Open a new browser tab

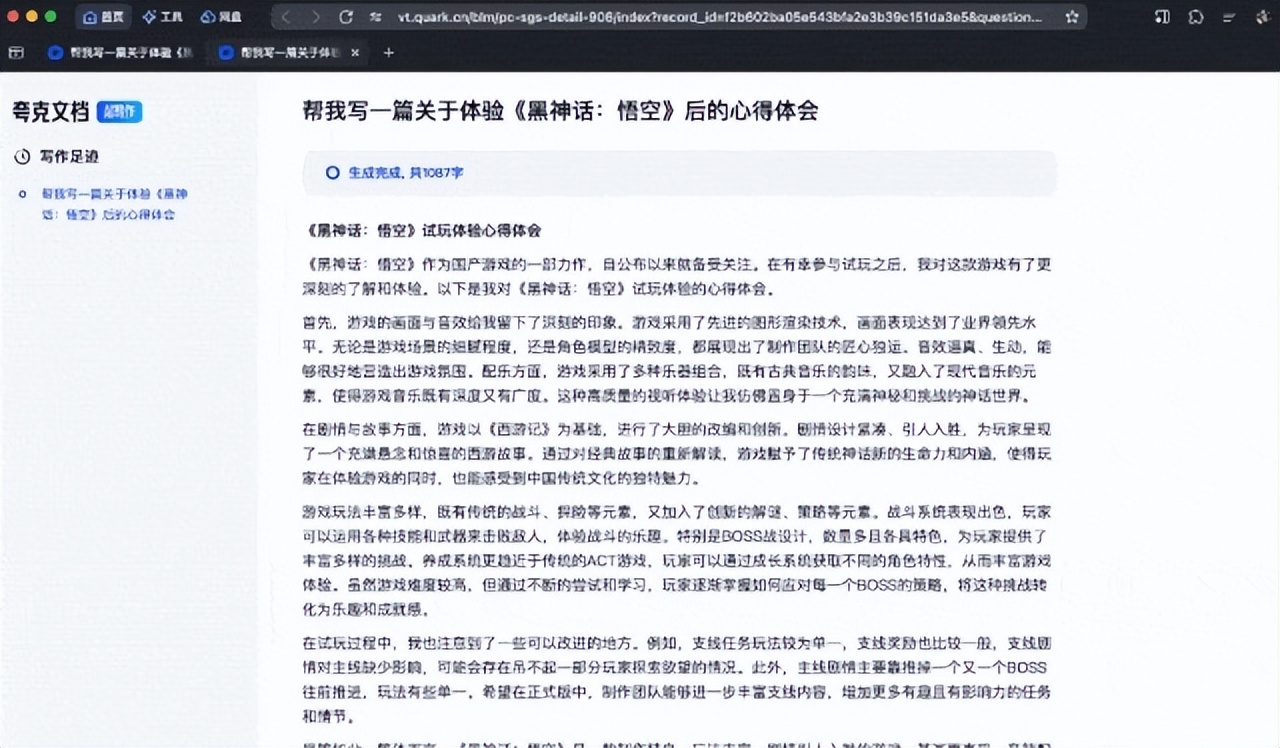389,53
